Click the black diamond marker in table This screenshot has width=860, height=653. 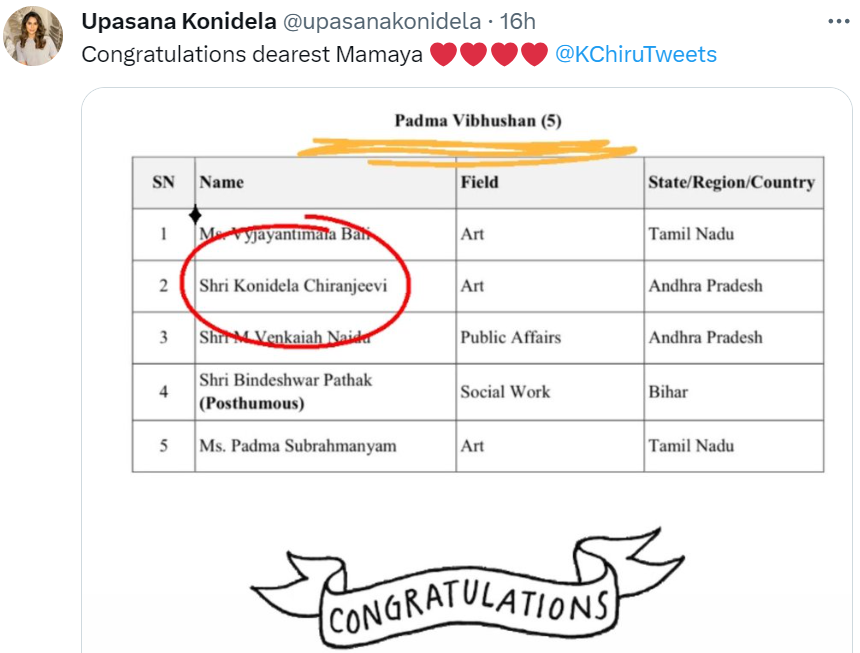coord(195,215)
